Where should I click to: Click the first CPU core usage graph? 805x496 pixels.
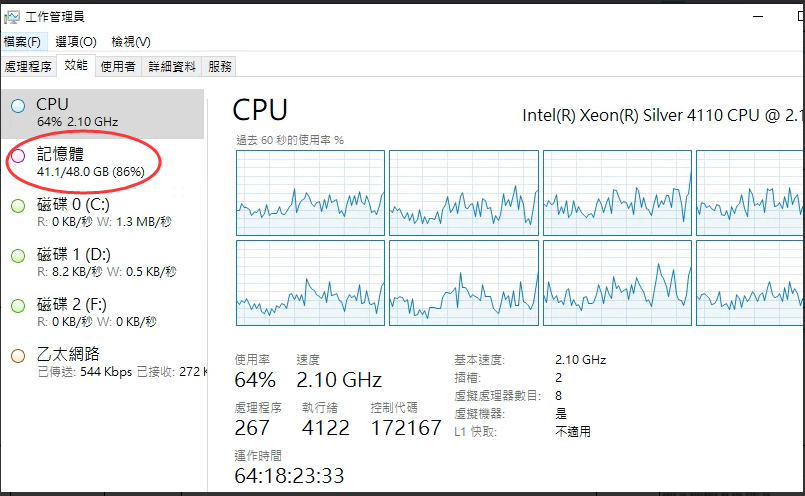pos(310,192)
